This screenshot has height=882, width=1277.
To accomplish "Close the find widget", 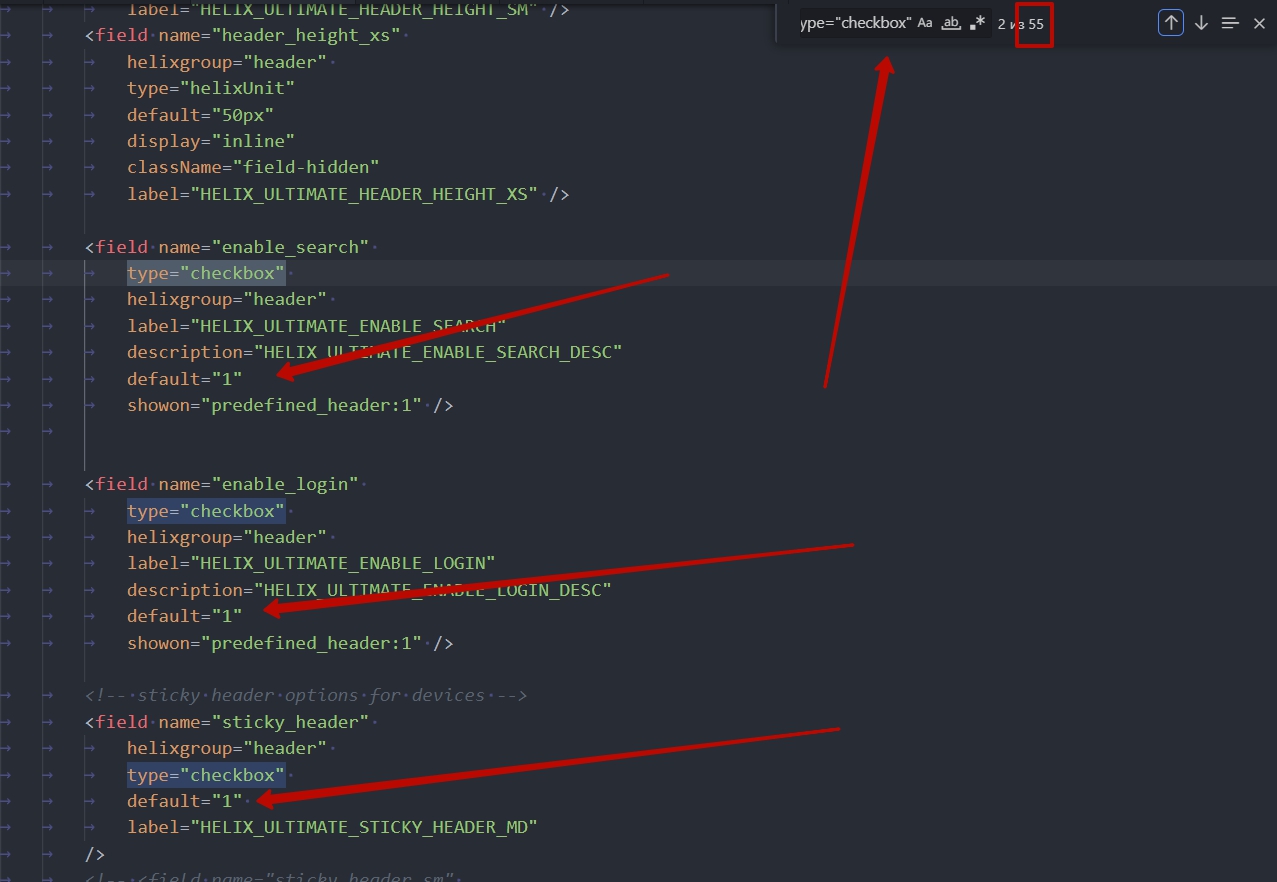I will coord(1259,23).
